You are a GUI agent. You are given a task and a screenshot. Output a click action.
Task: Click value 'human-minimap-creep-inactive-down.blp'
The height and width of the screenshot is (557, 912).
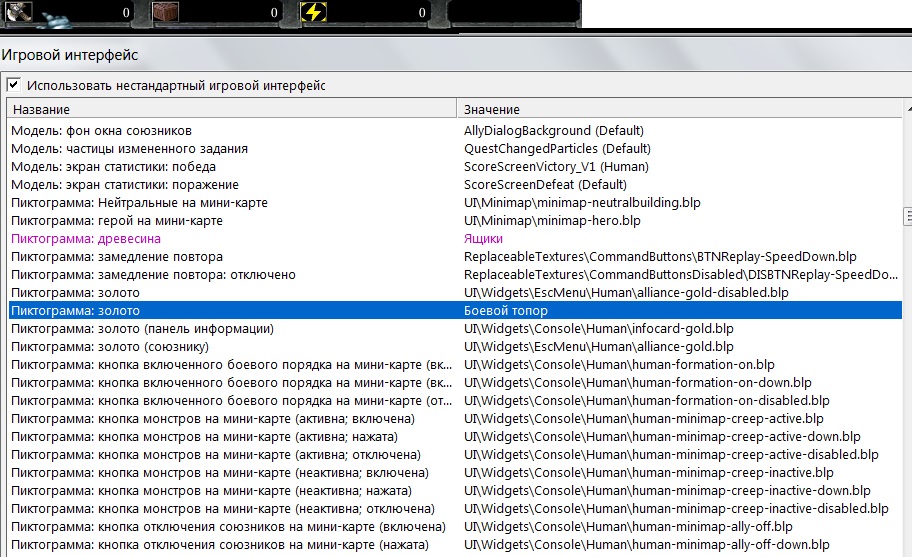[x=667, y=491]
